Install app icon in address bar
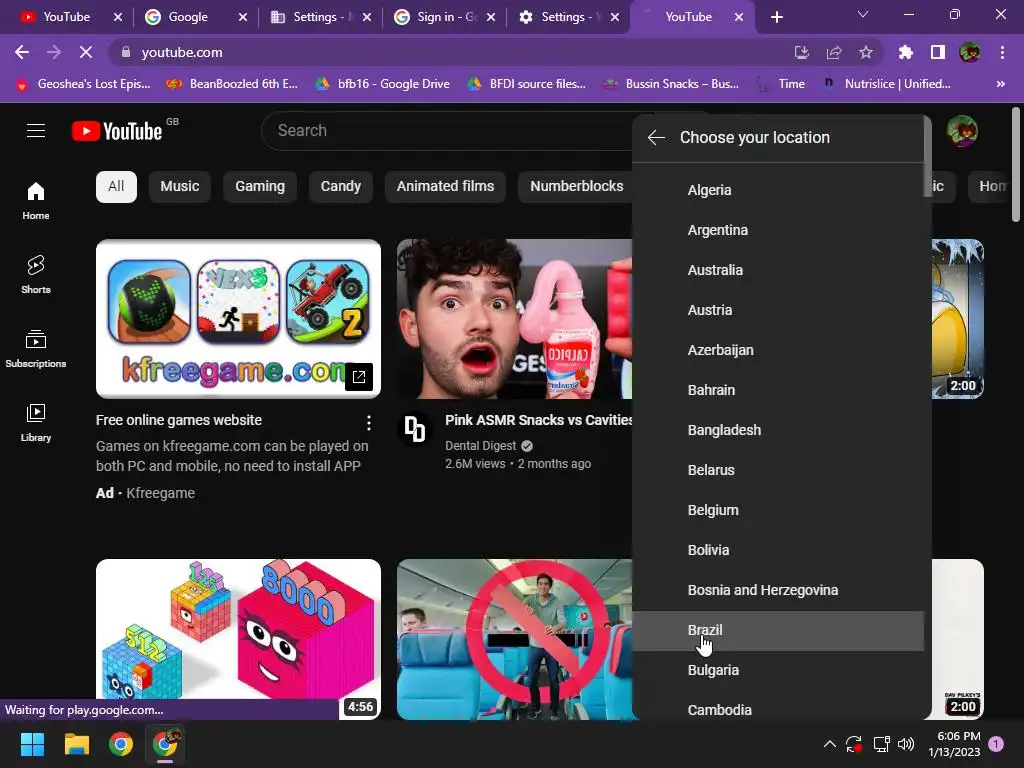The height and width of the screenshot is (768, 1024). pyautogui.click(x=802, y=52)
